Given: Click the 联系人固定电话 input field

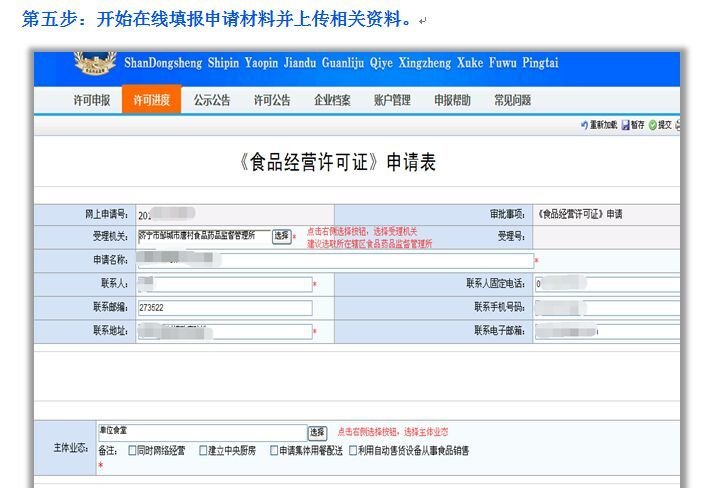Looking at the screenshot, I should coord(607,284).
